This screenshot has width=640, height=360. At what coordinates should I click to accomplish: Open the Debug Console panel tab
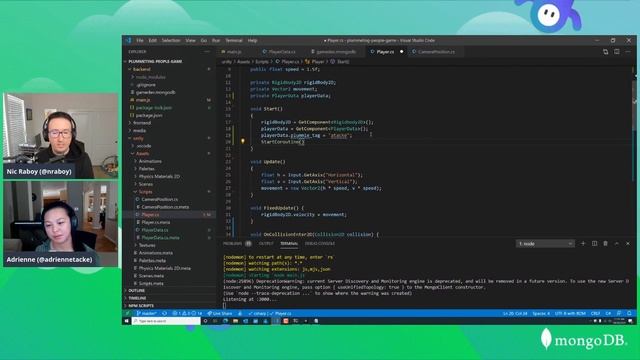coord(320,244)
